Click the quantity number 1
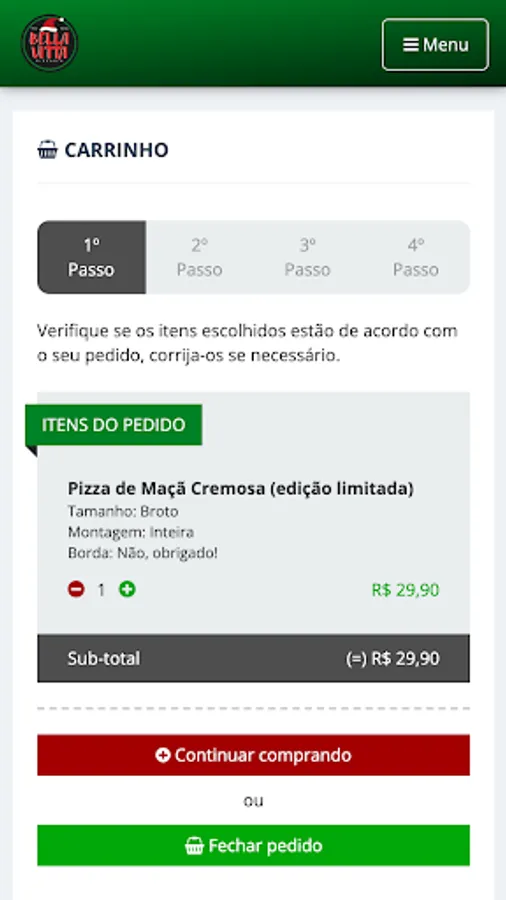 pos(101,590)
